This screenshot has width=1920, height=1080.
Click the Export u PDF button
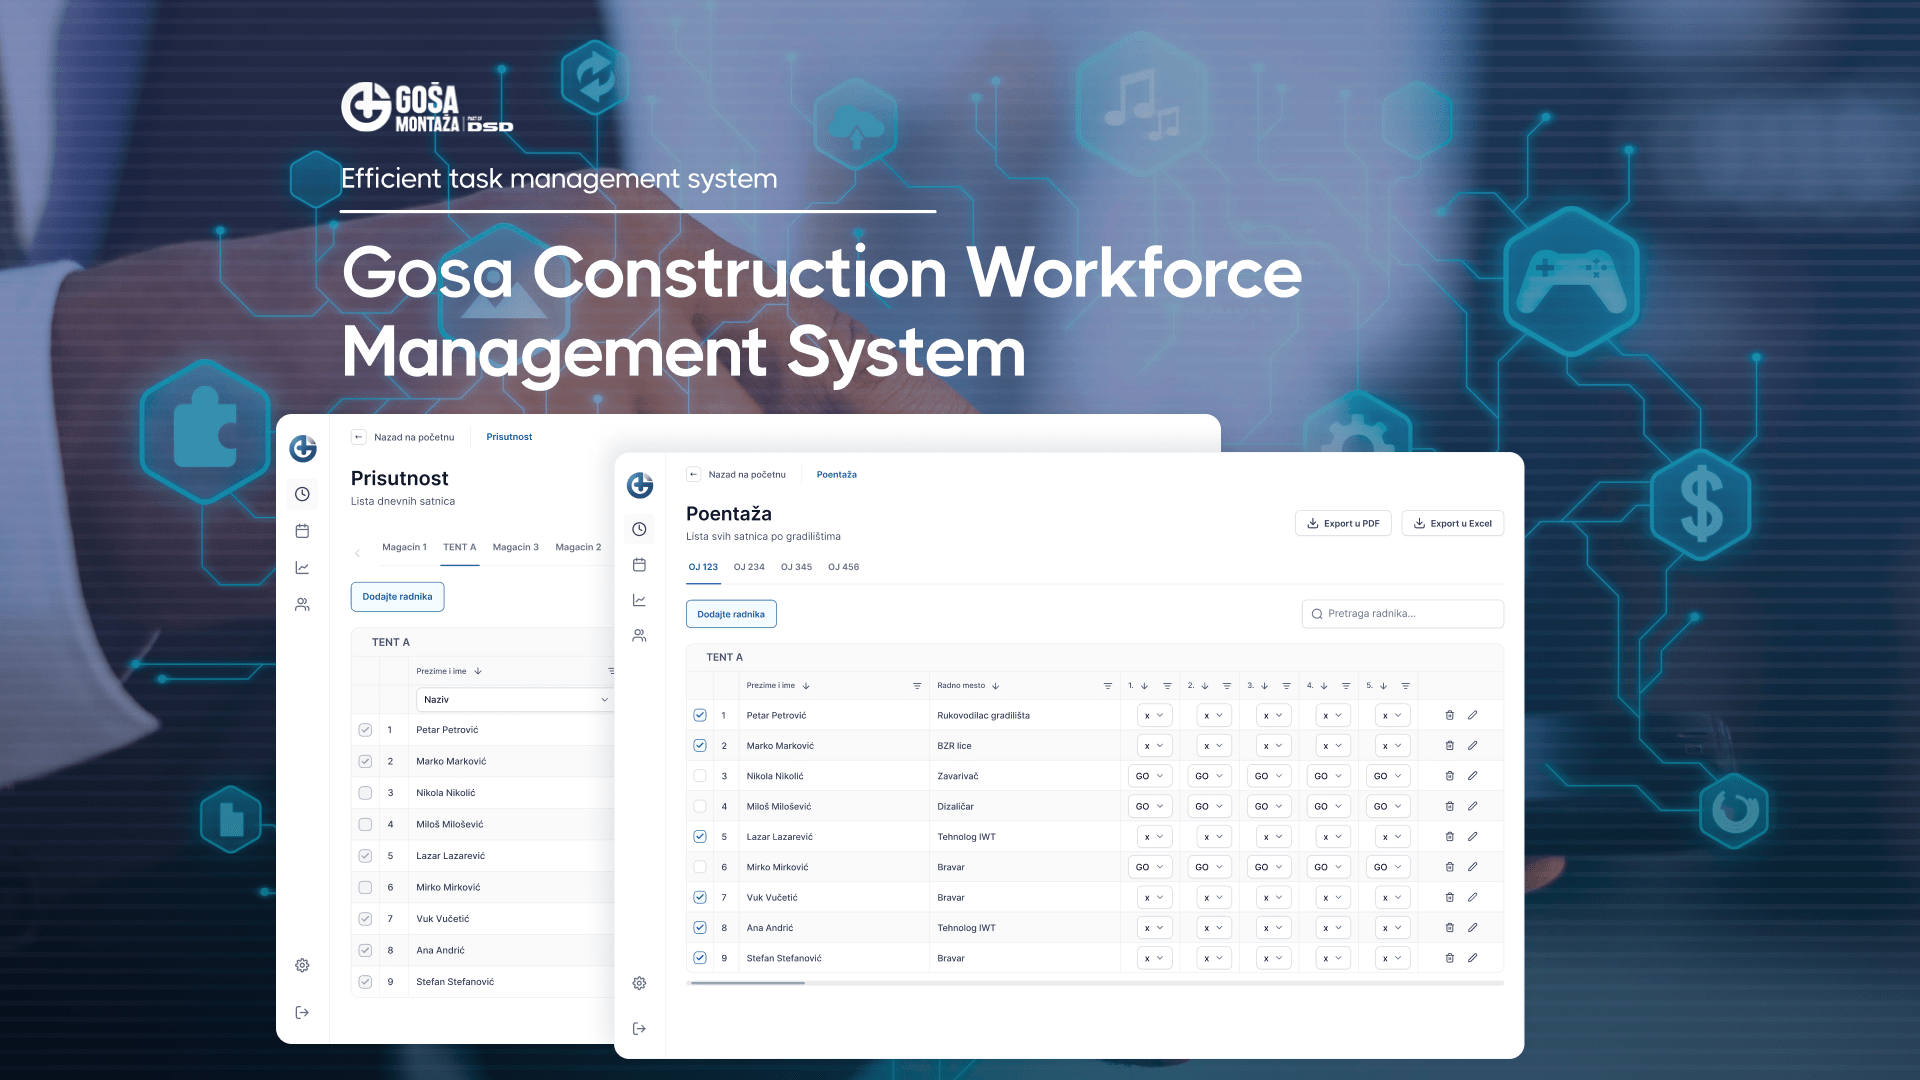(x=1343, y=523)
